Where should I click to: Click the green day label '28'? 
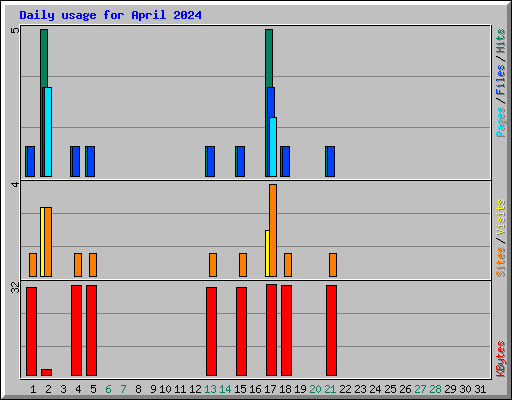[x=435, y=389]
